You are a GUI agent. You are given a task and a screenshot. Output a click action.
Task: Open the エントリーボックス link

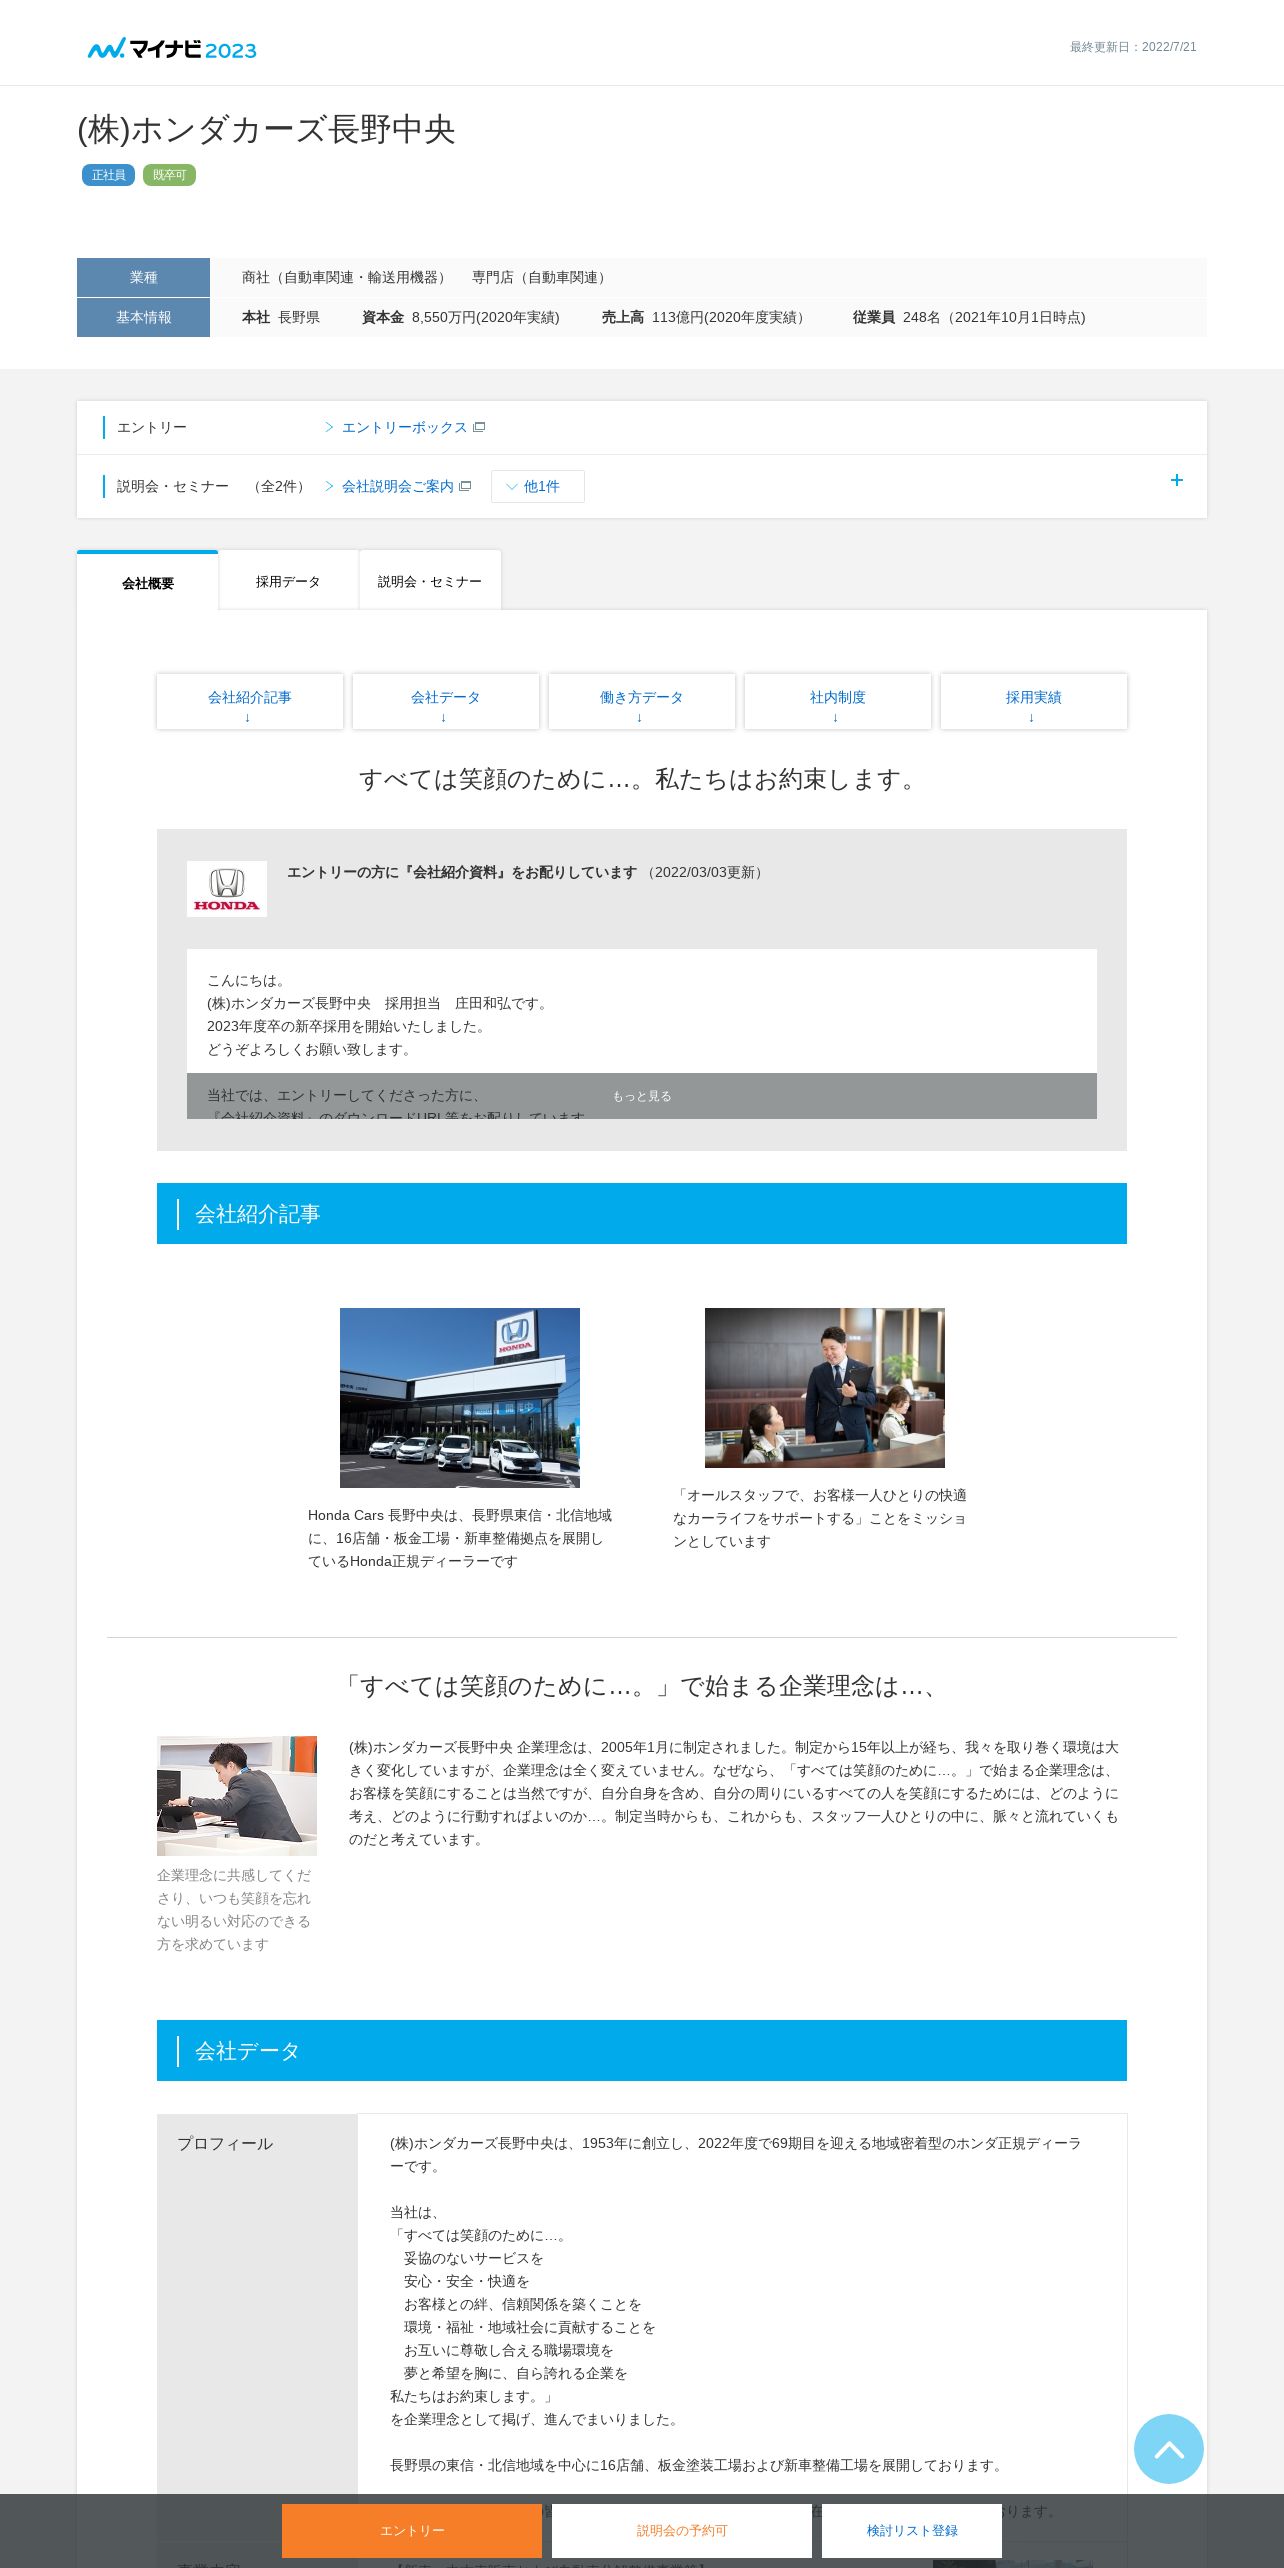404,427
